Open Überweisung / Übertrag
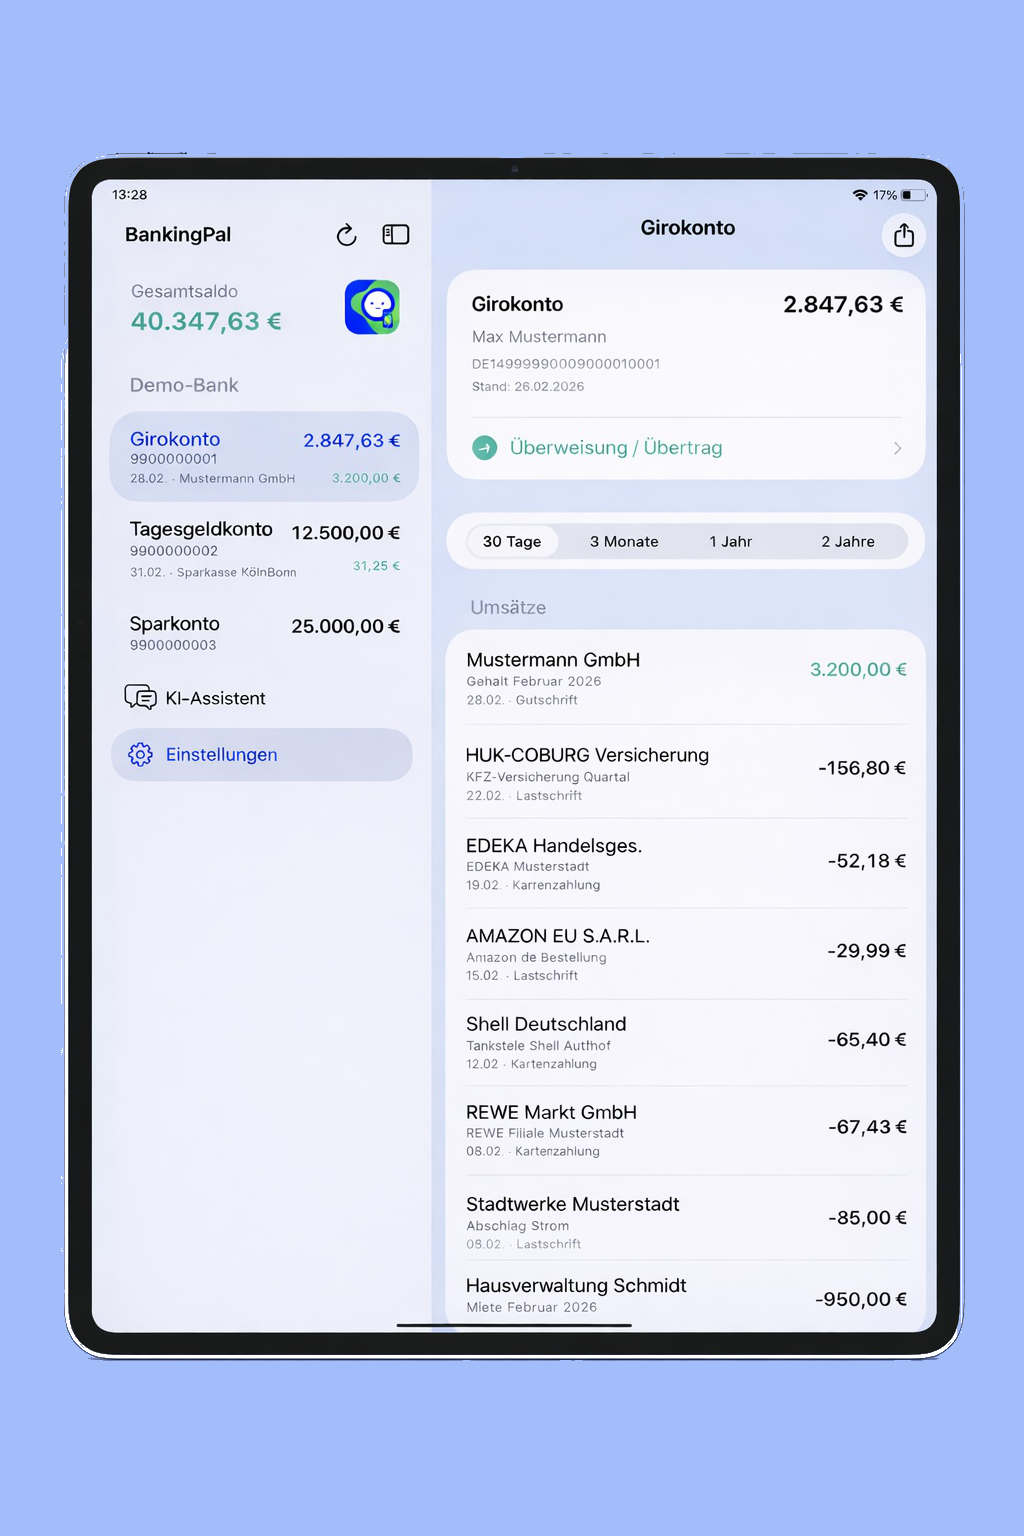1024x1536 pixels. (x=616, y=448)
